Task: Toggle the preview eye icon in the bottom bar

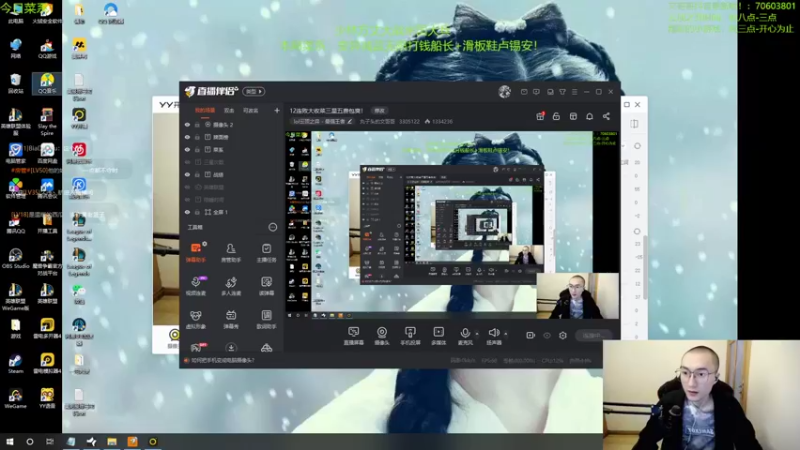Action: [547, 335]
